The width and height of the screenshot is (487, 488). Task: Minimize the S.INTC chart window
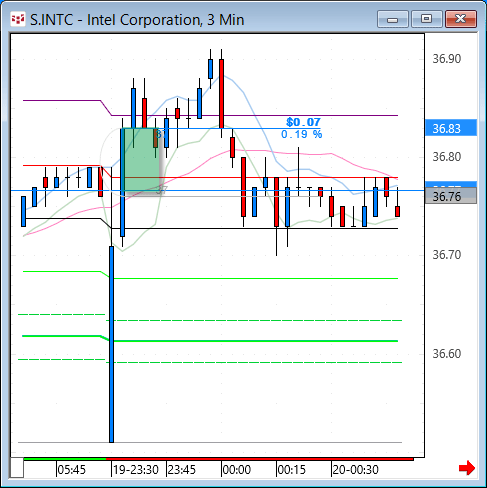[393, 19]
